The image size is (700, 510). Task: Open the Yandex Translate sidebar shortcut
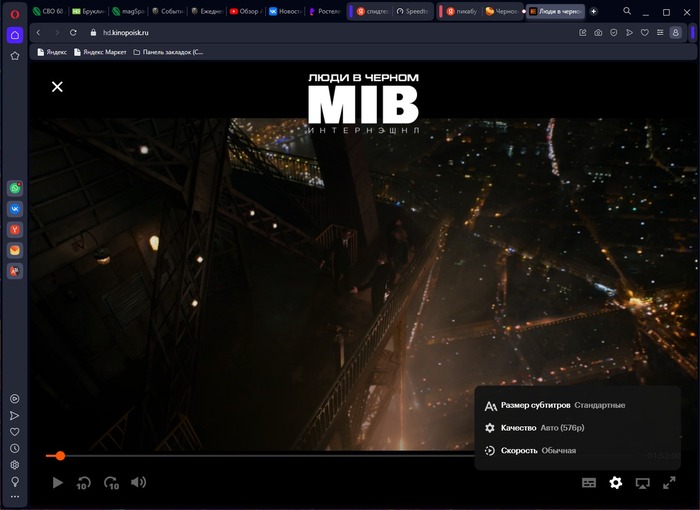pyautogui.click(x=15, y=271)
